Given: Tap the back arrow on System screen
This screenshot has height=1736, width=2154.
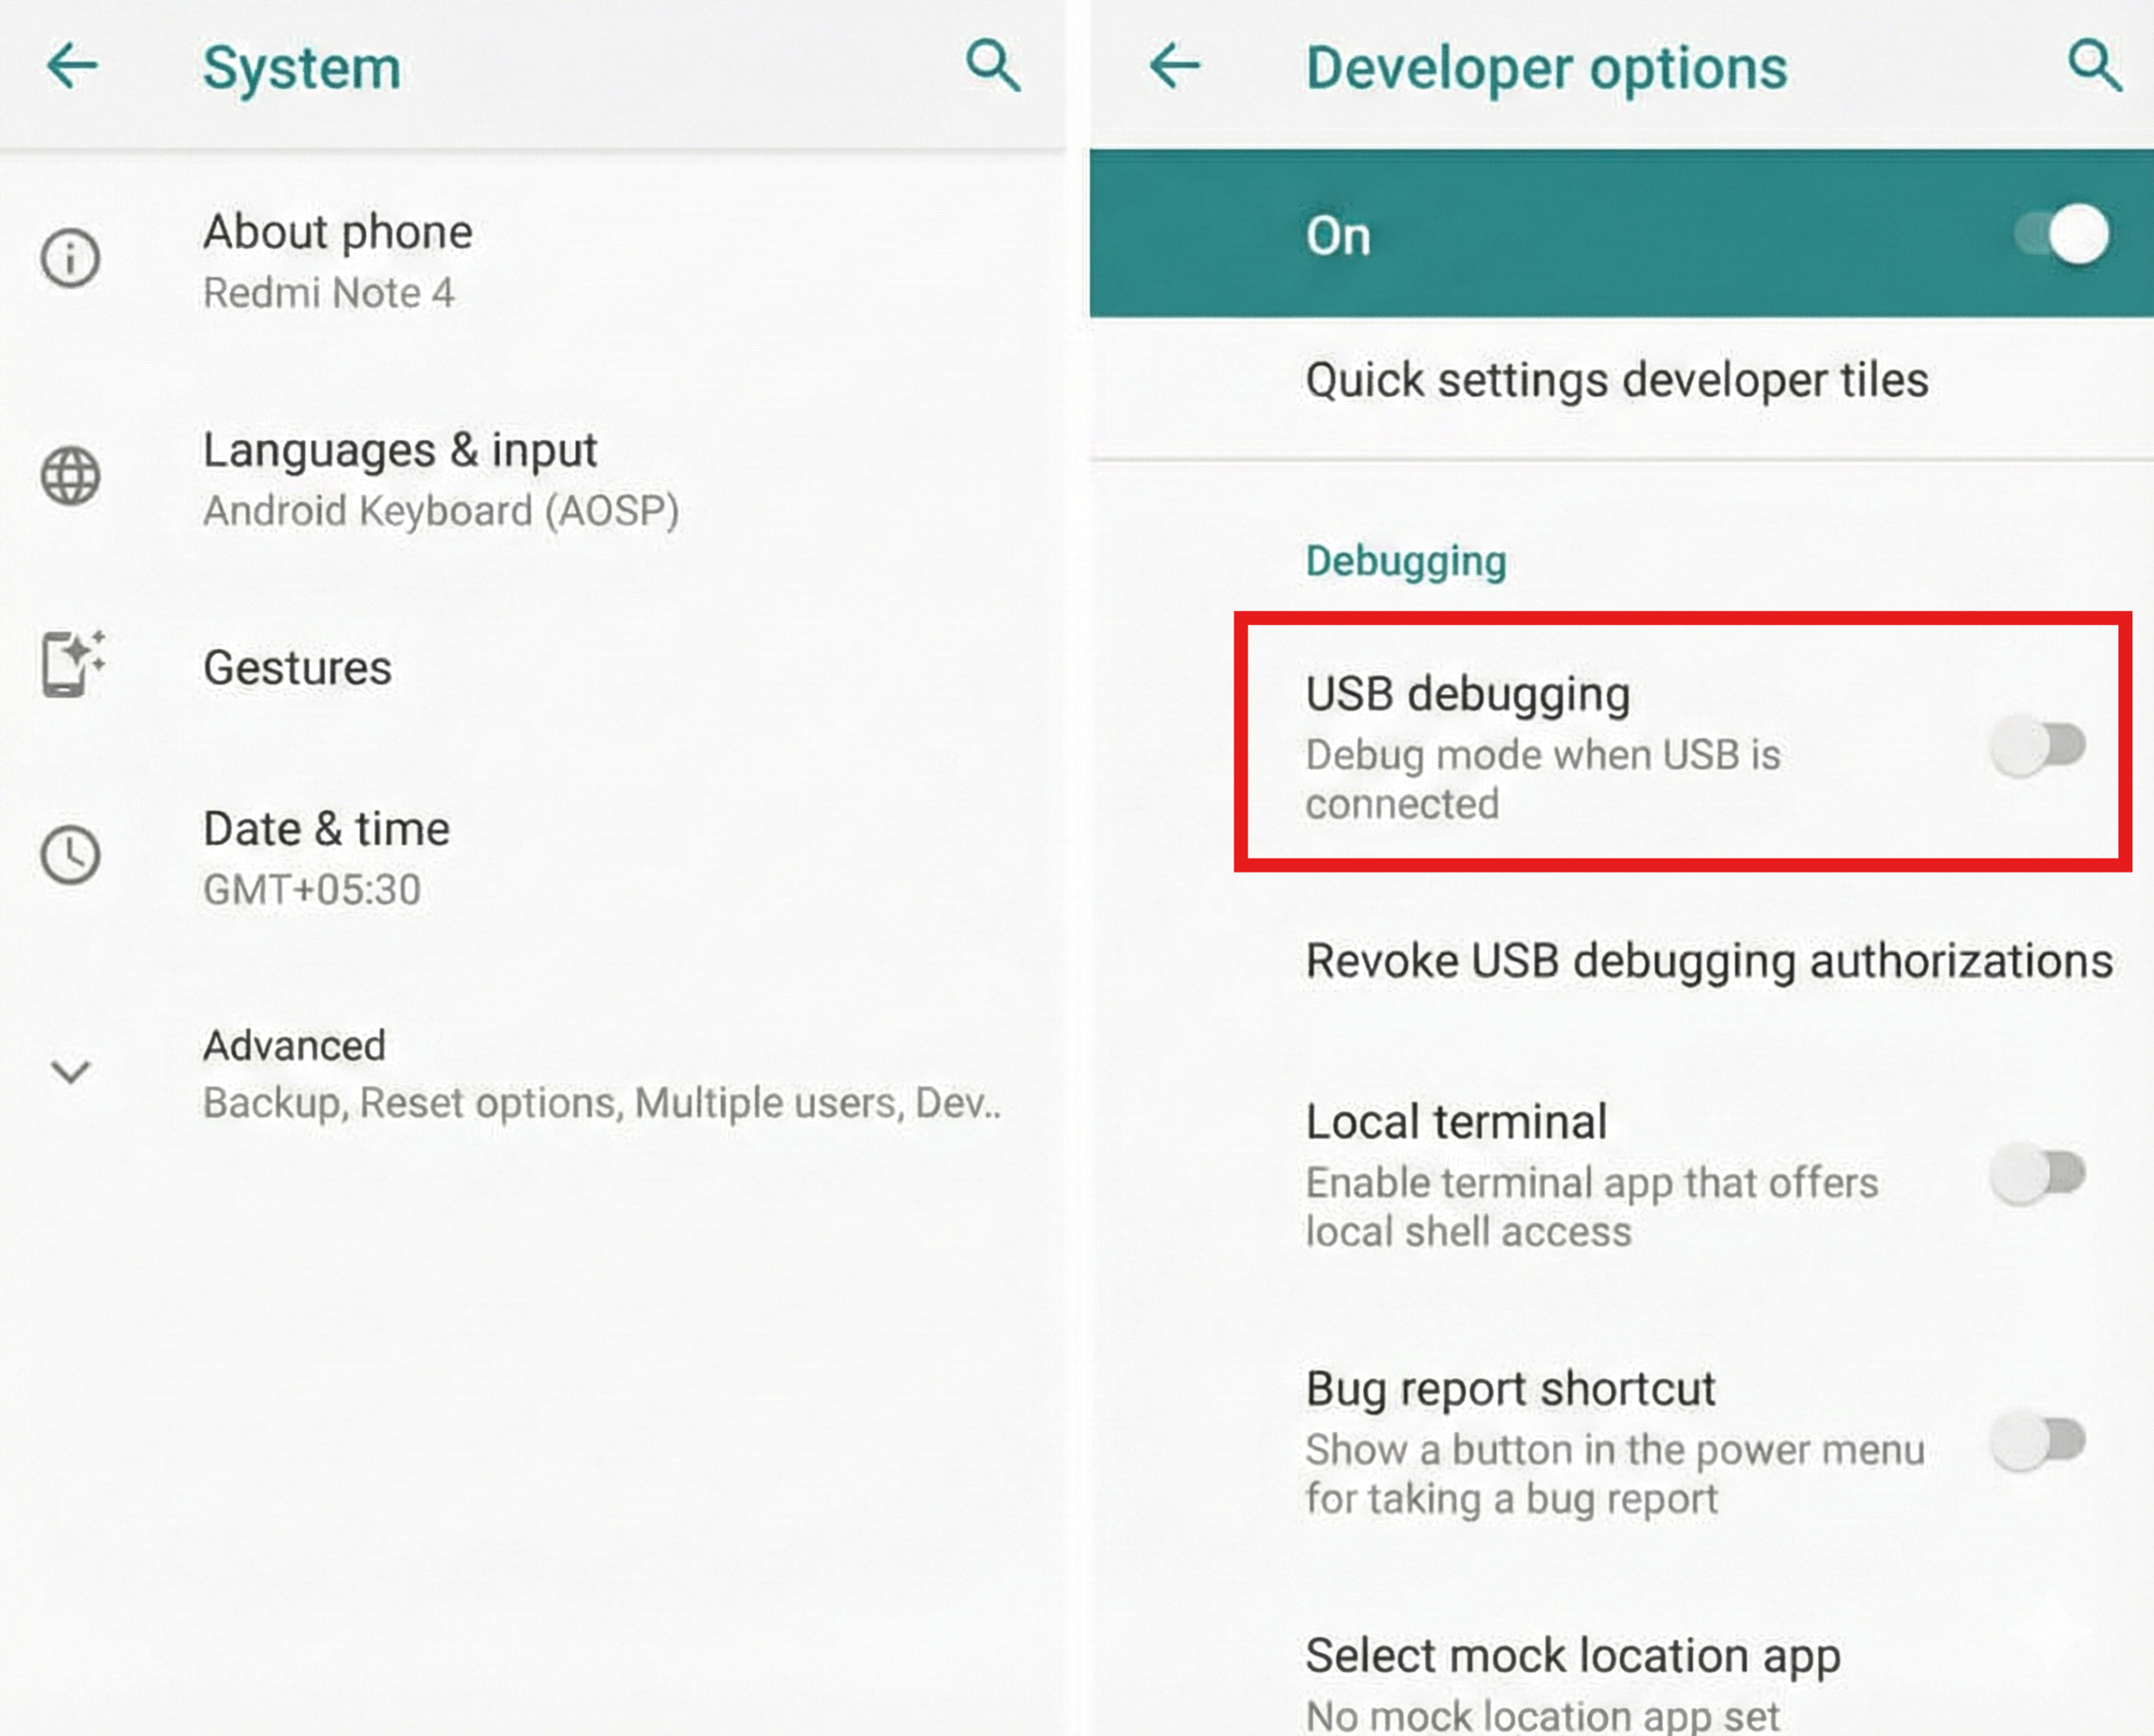Looking at the screenshot, I should (x=71, y=67).
